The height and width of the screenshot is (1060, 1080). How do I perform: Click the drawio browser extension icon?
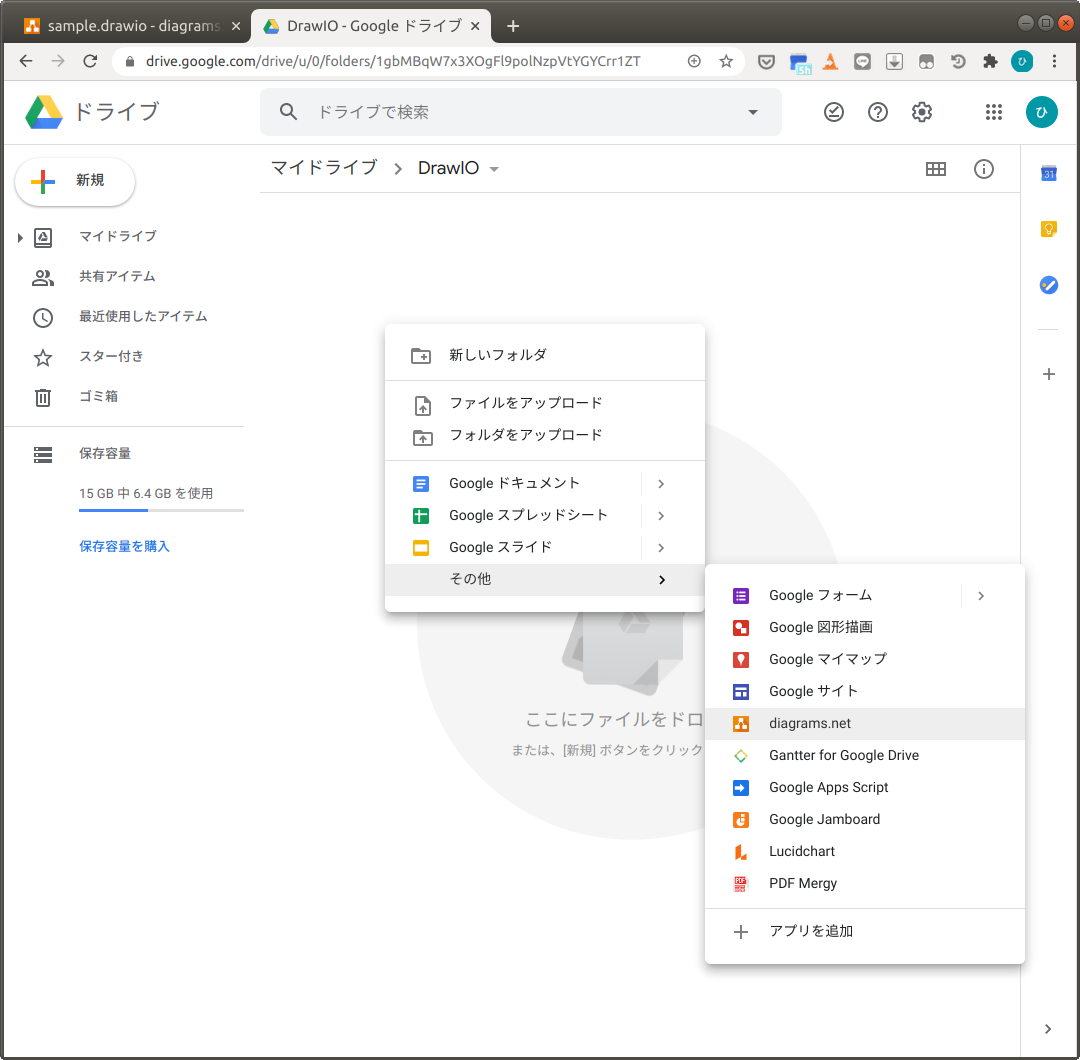pos(830,61)
